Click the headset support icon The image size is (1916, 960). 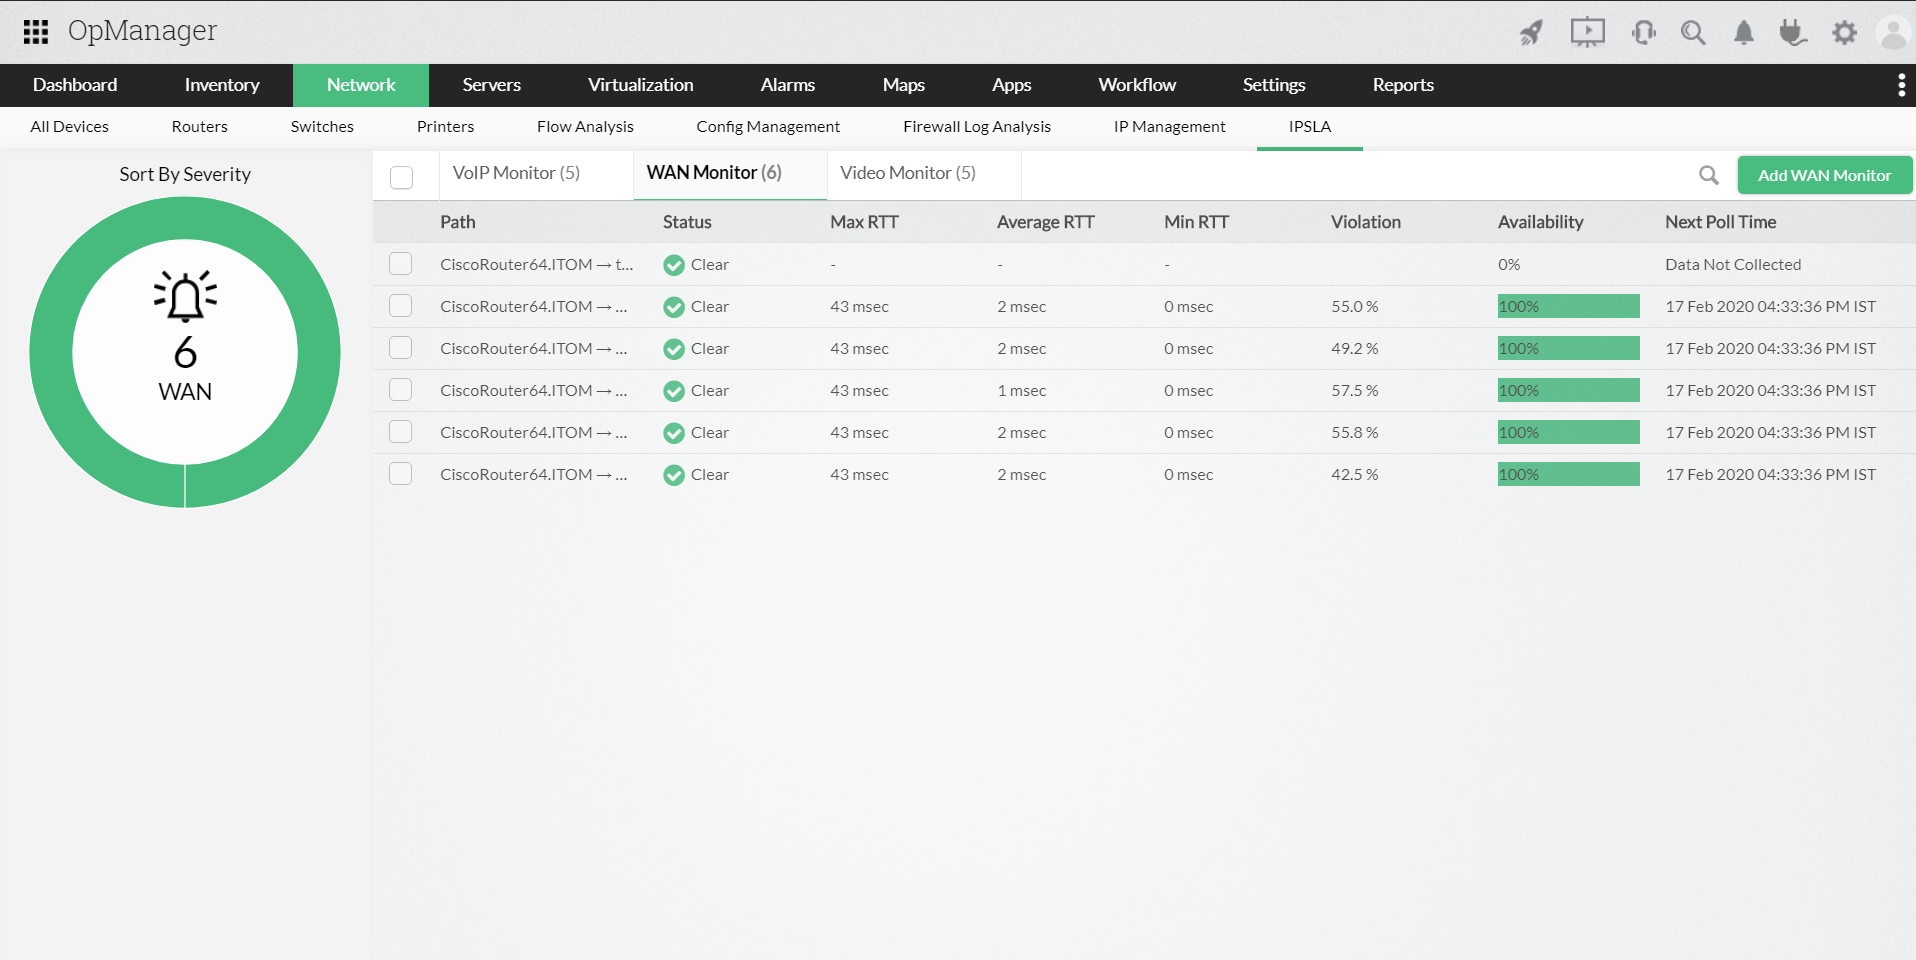click(1643, 33)
